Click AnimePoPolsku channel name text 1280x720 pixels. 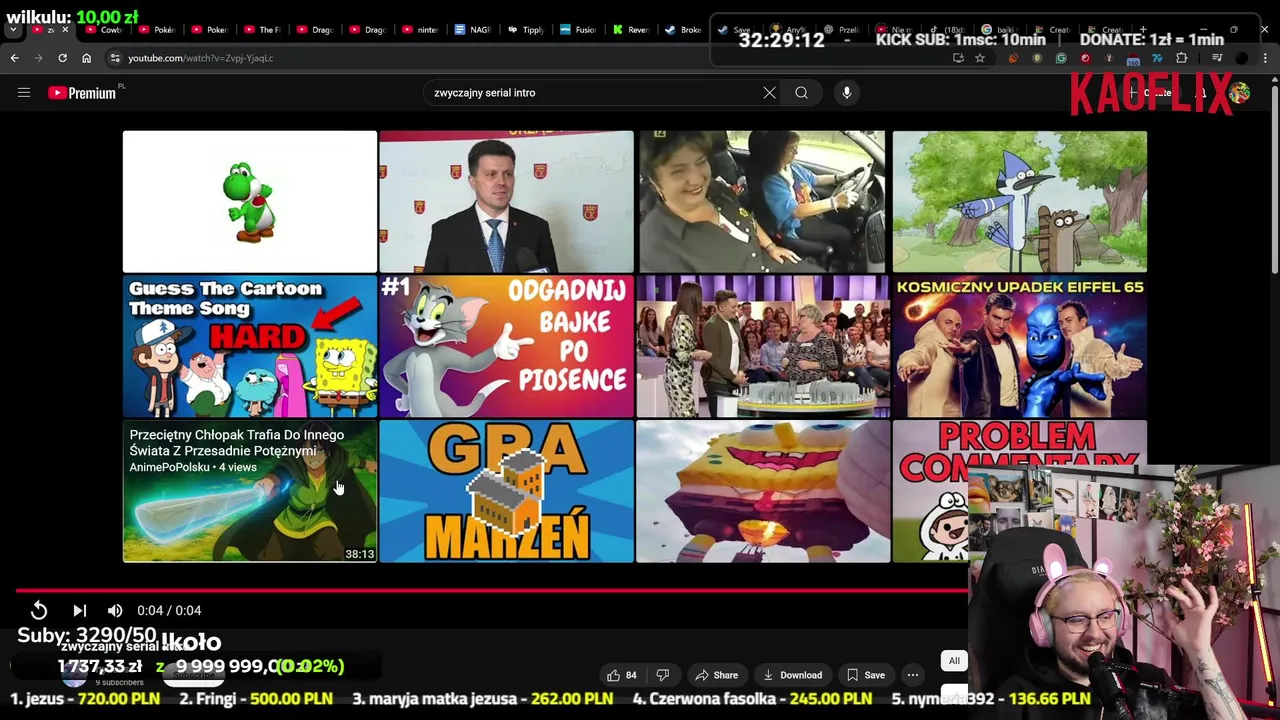pyautogui.click(x=169, y=467)
